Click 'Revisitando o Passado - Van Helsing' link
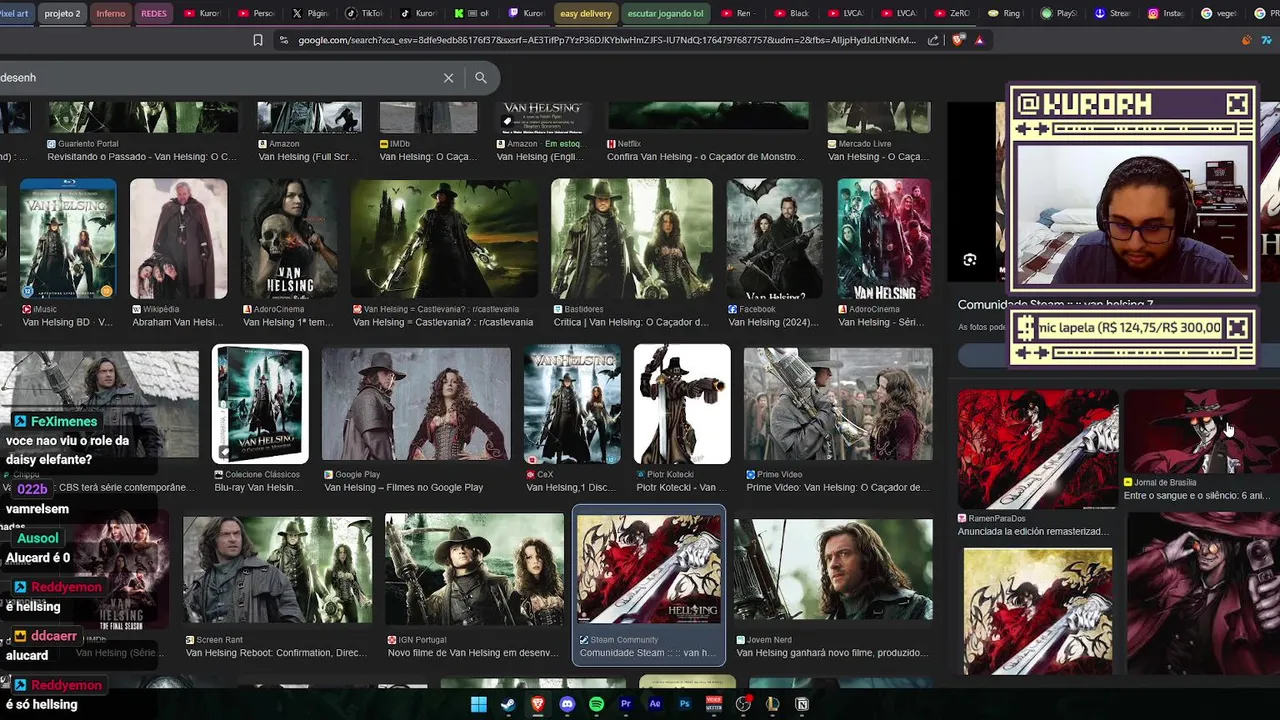This screenshot has height=720, width=1280. coord(143,157)
